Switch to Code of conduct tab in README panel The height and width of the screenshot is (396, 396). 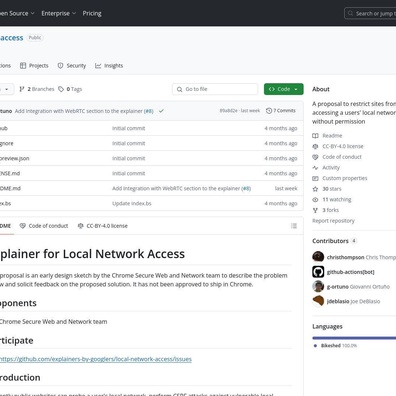pyautogui.click(x=44, y=226)
